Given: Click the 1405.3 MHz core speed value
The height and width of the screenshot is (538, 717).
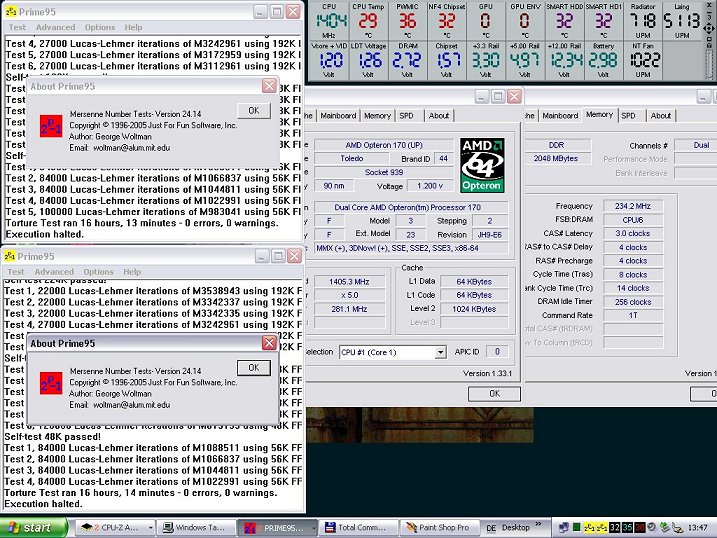Looking at the screenshot, I should (349, 282).
